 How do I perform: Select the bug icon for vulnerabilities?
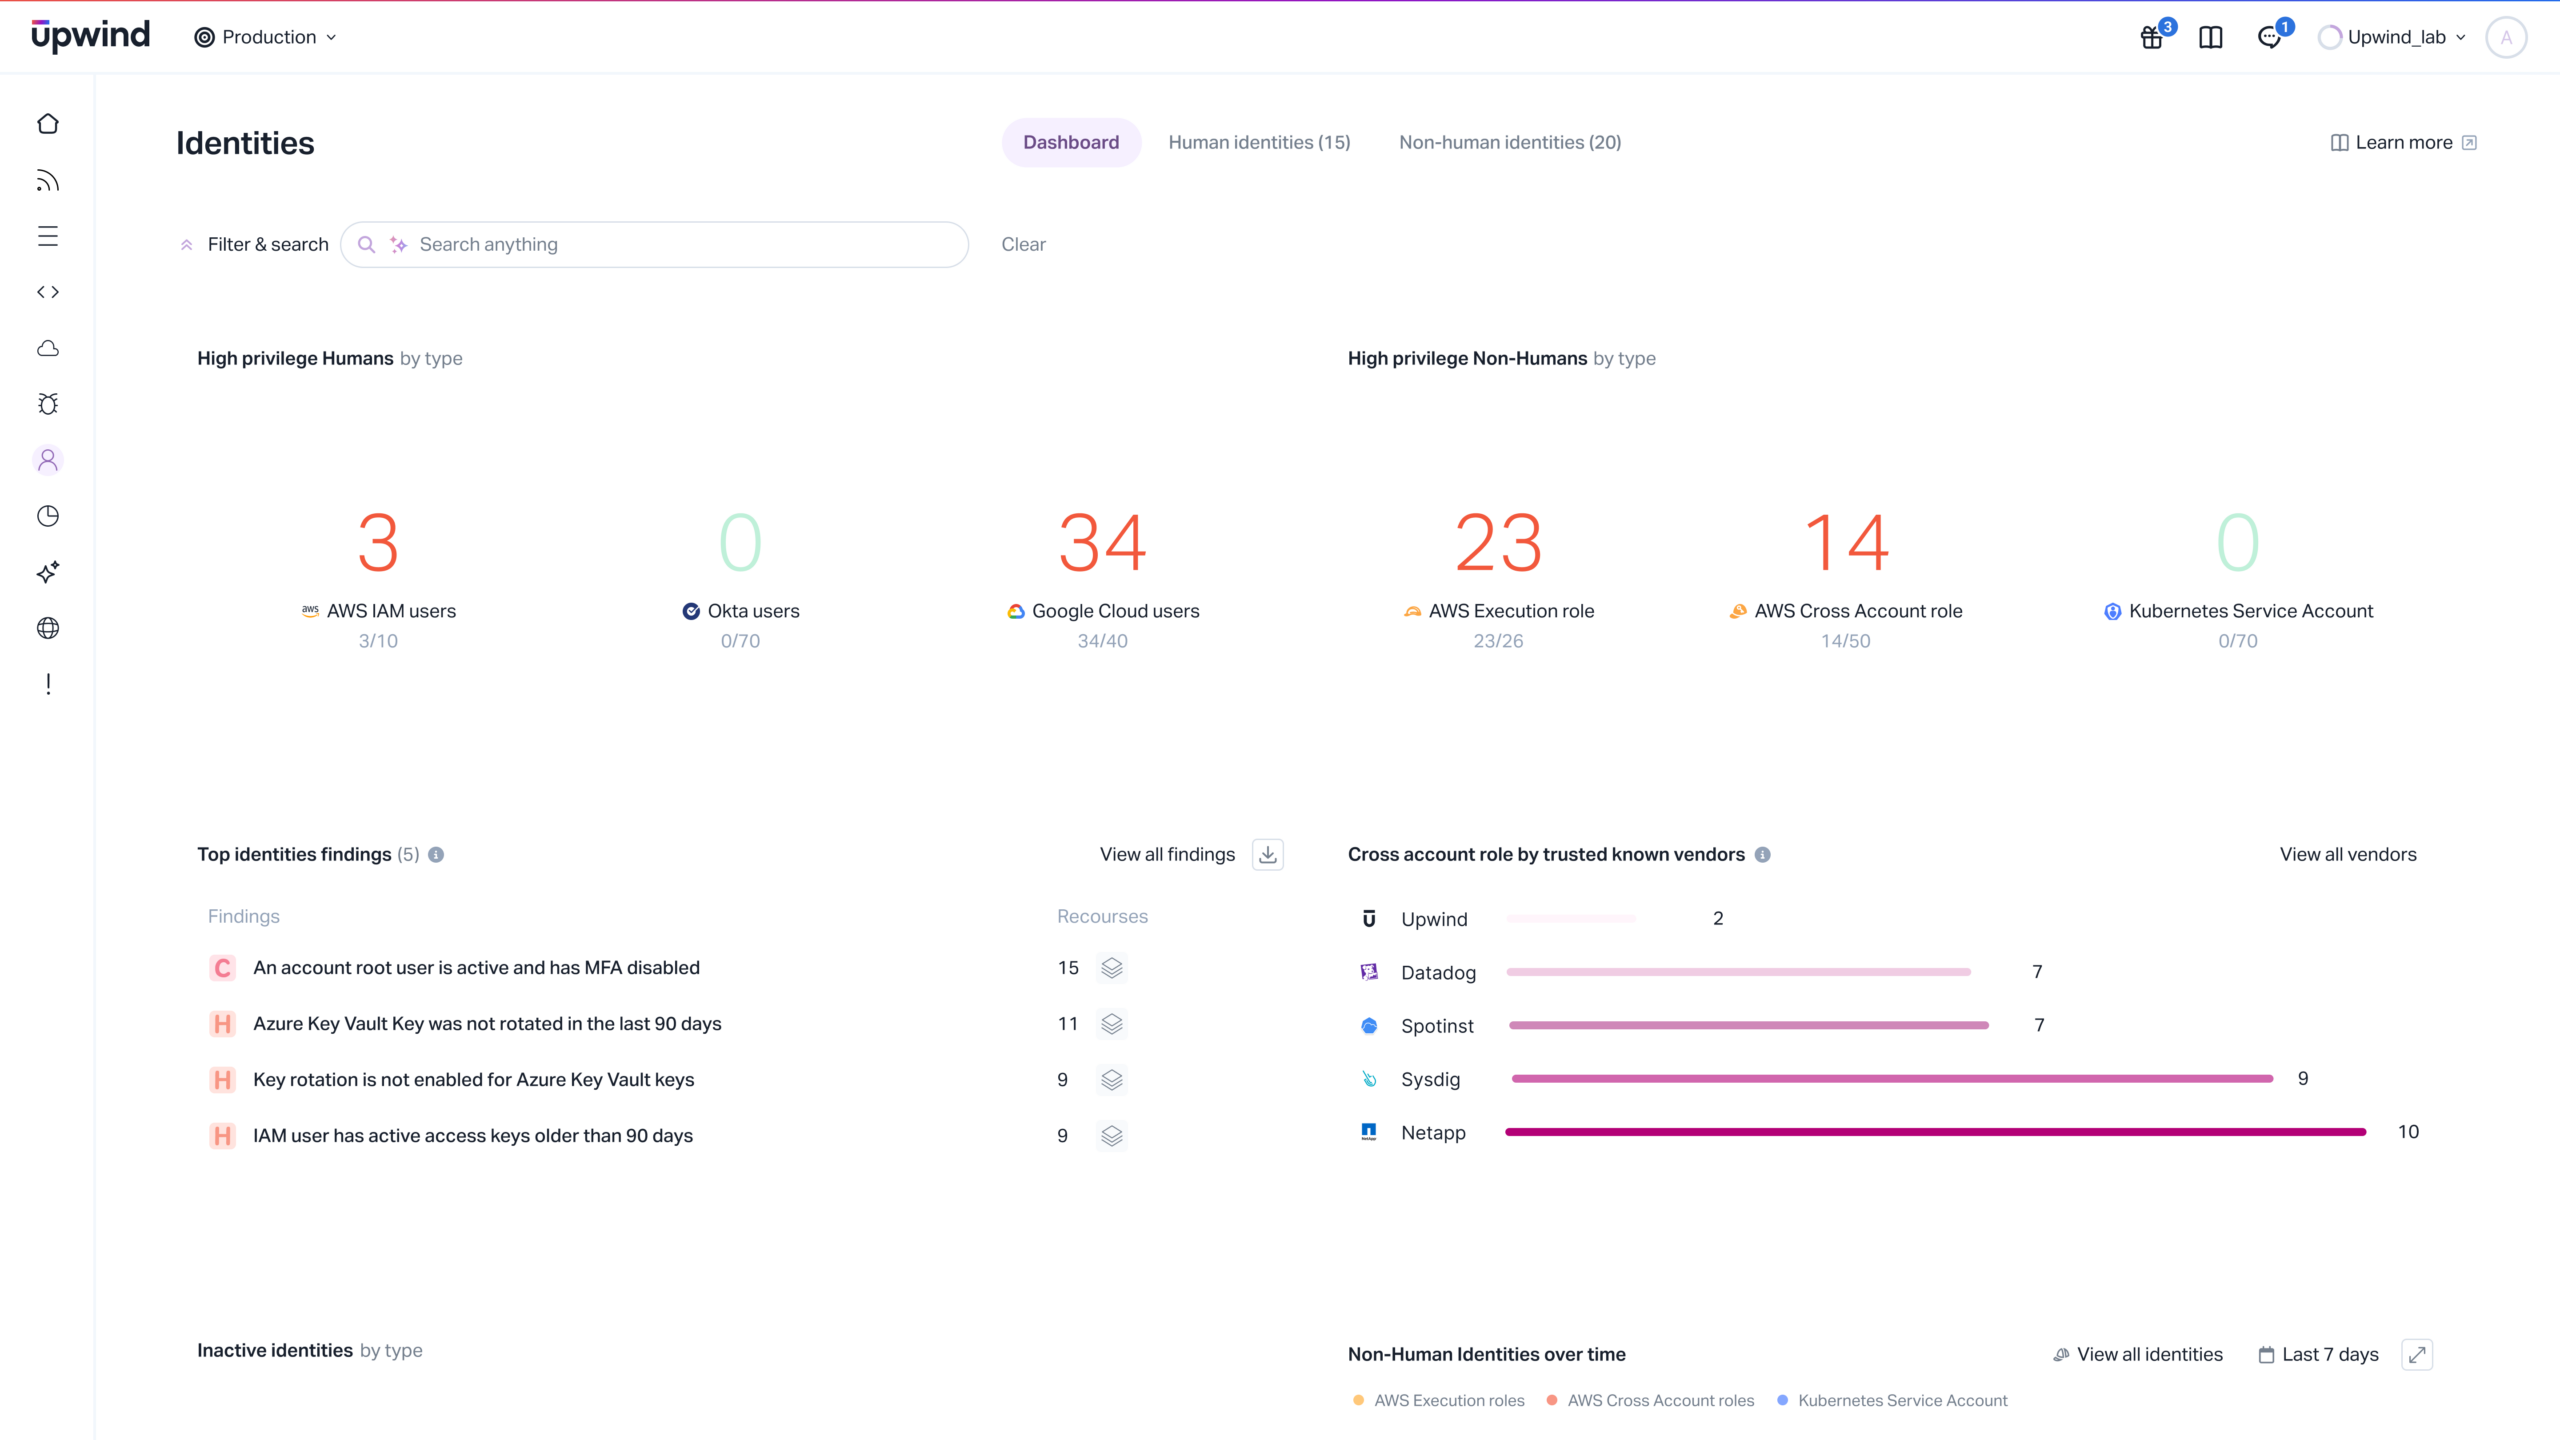tap(47, 404)
